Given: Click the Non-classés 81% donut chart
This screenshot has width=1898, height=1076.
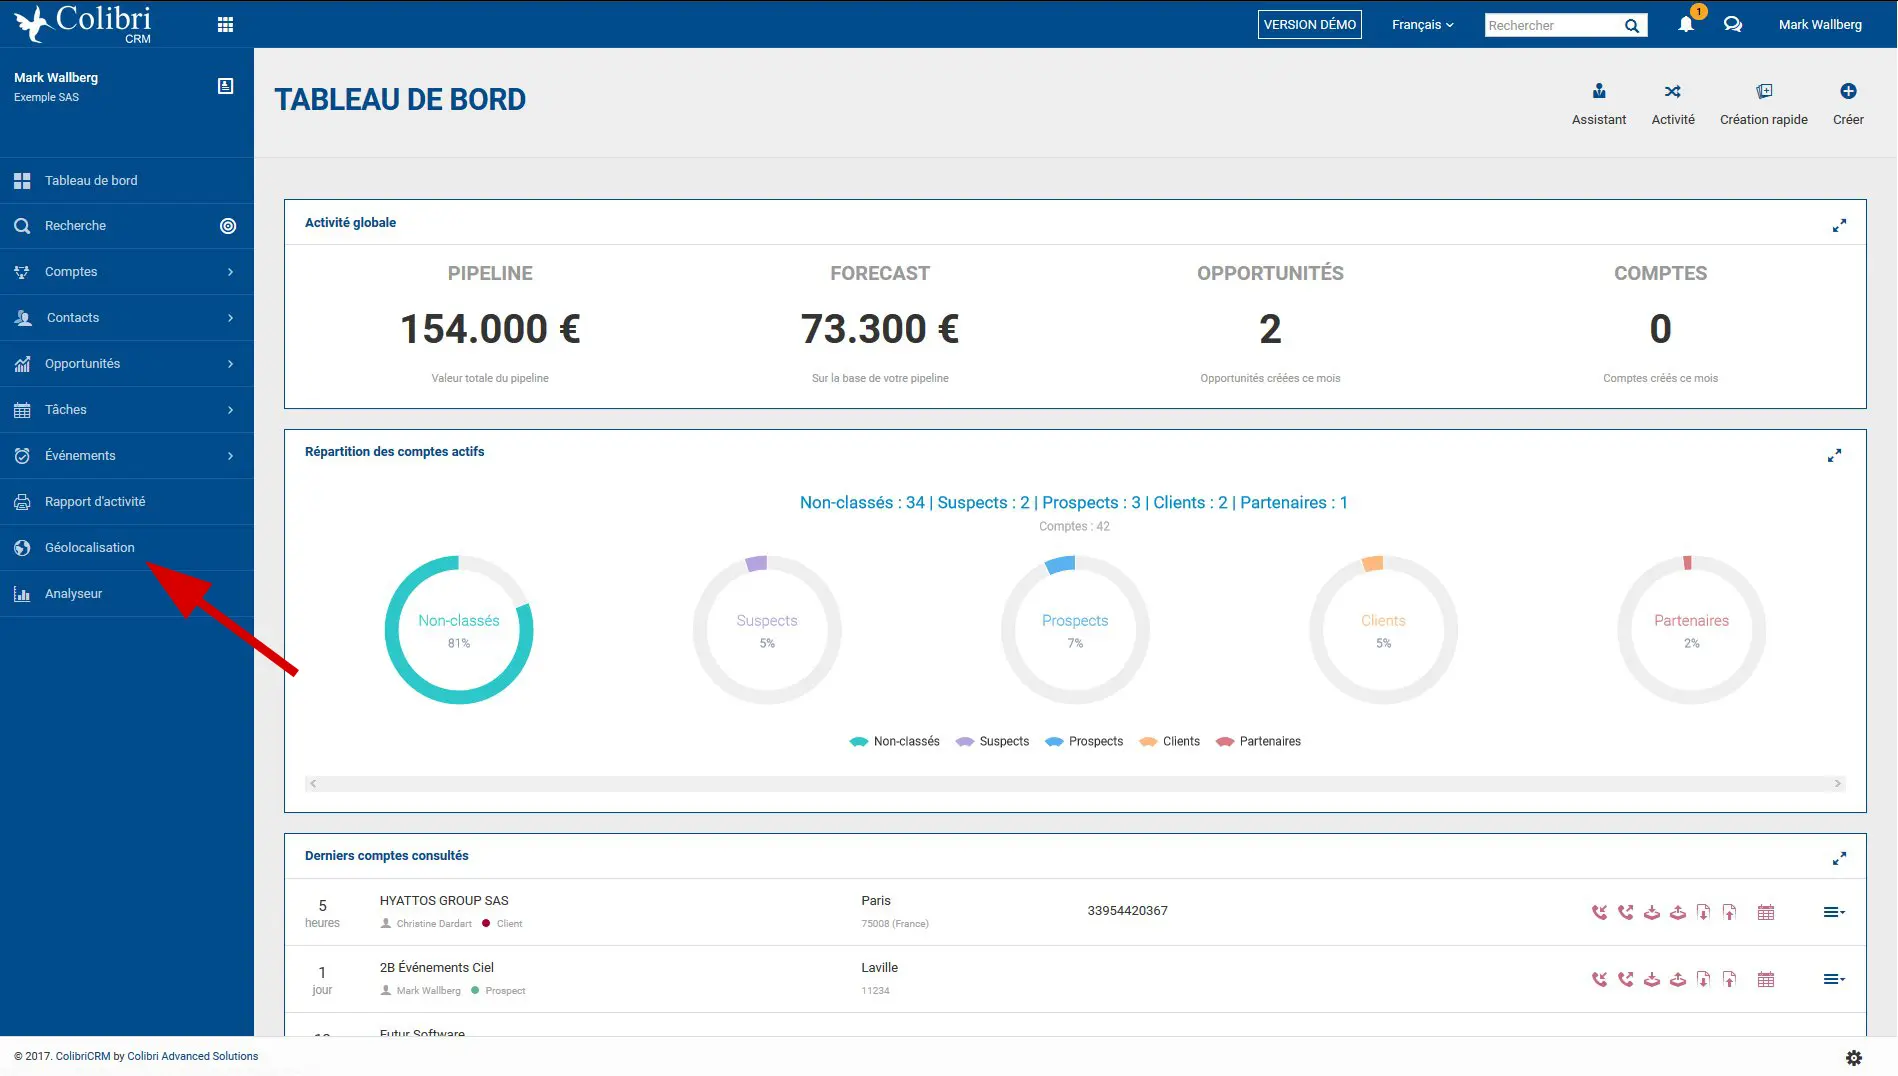Looking at the screenshot, I should coord(459,630).
